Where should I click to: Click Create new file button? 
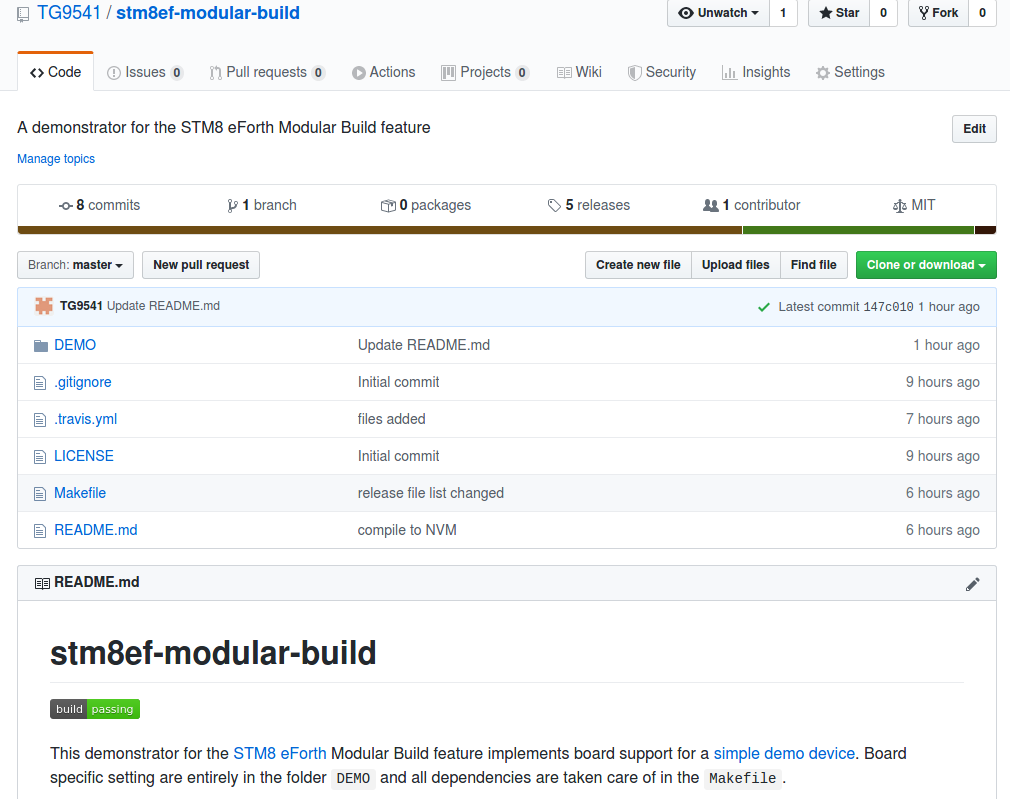(x=638, y=265)
